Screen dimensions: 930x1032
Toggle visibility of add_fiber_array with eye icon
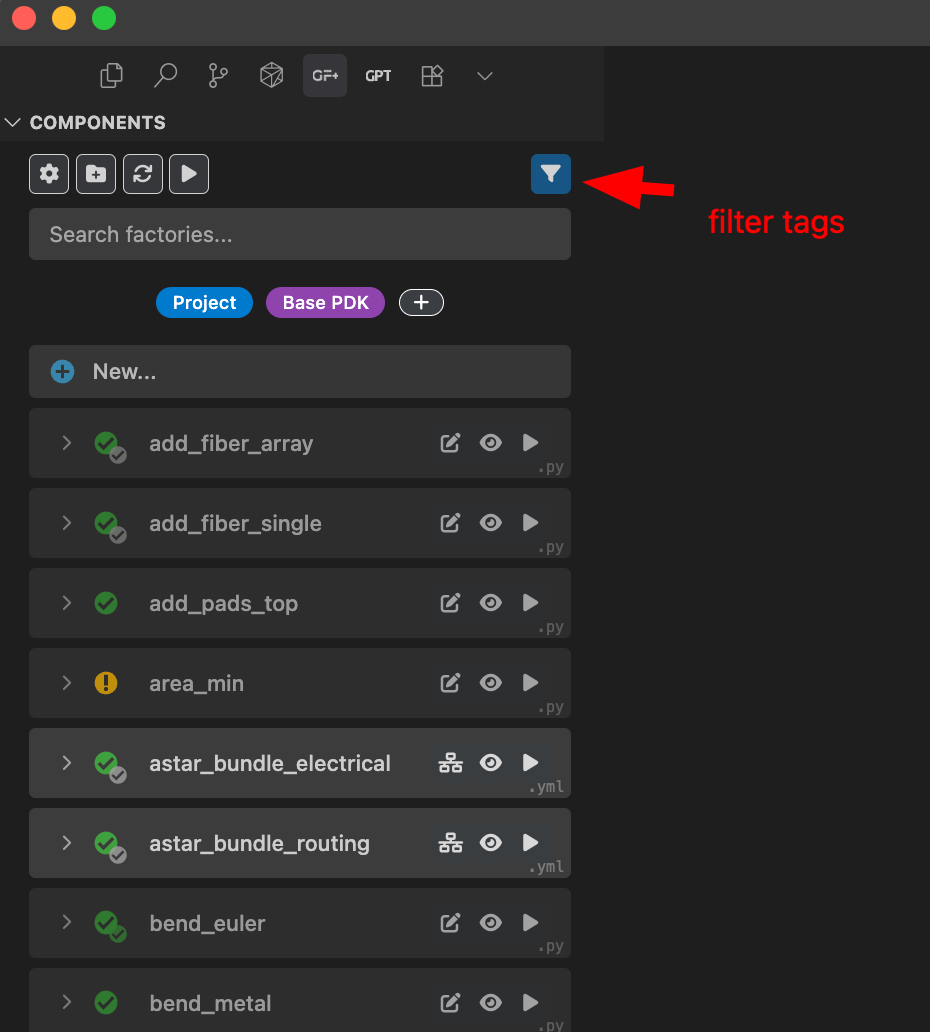(490, 442)
